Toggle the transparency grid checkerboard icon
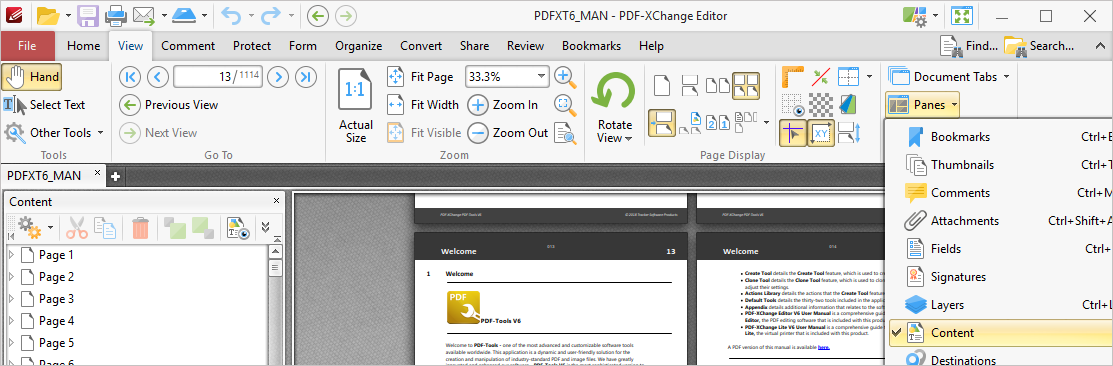This screenshot has height=366, width=1113. click(821, 104)
